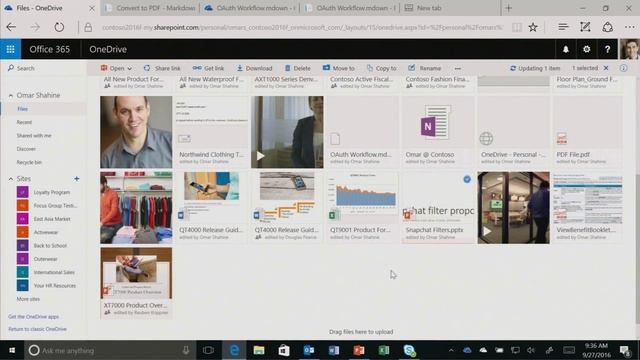Click the Search box in OneDrive
640x360 pixels.
pyautogui.click(x=43, y=68)
